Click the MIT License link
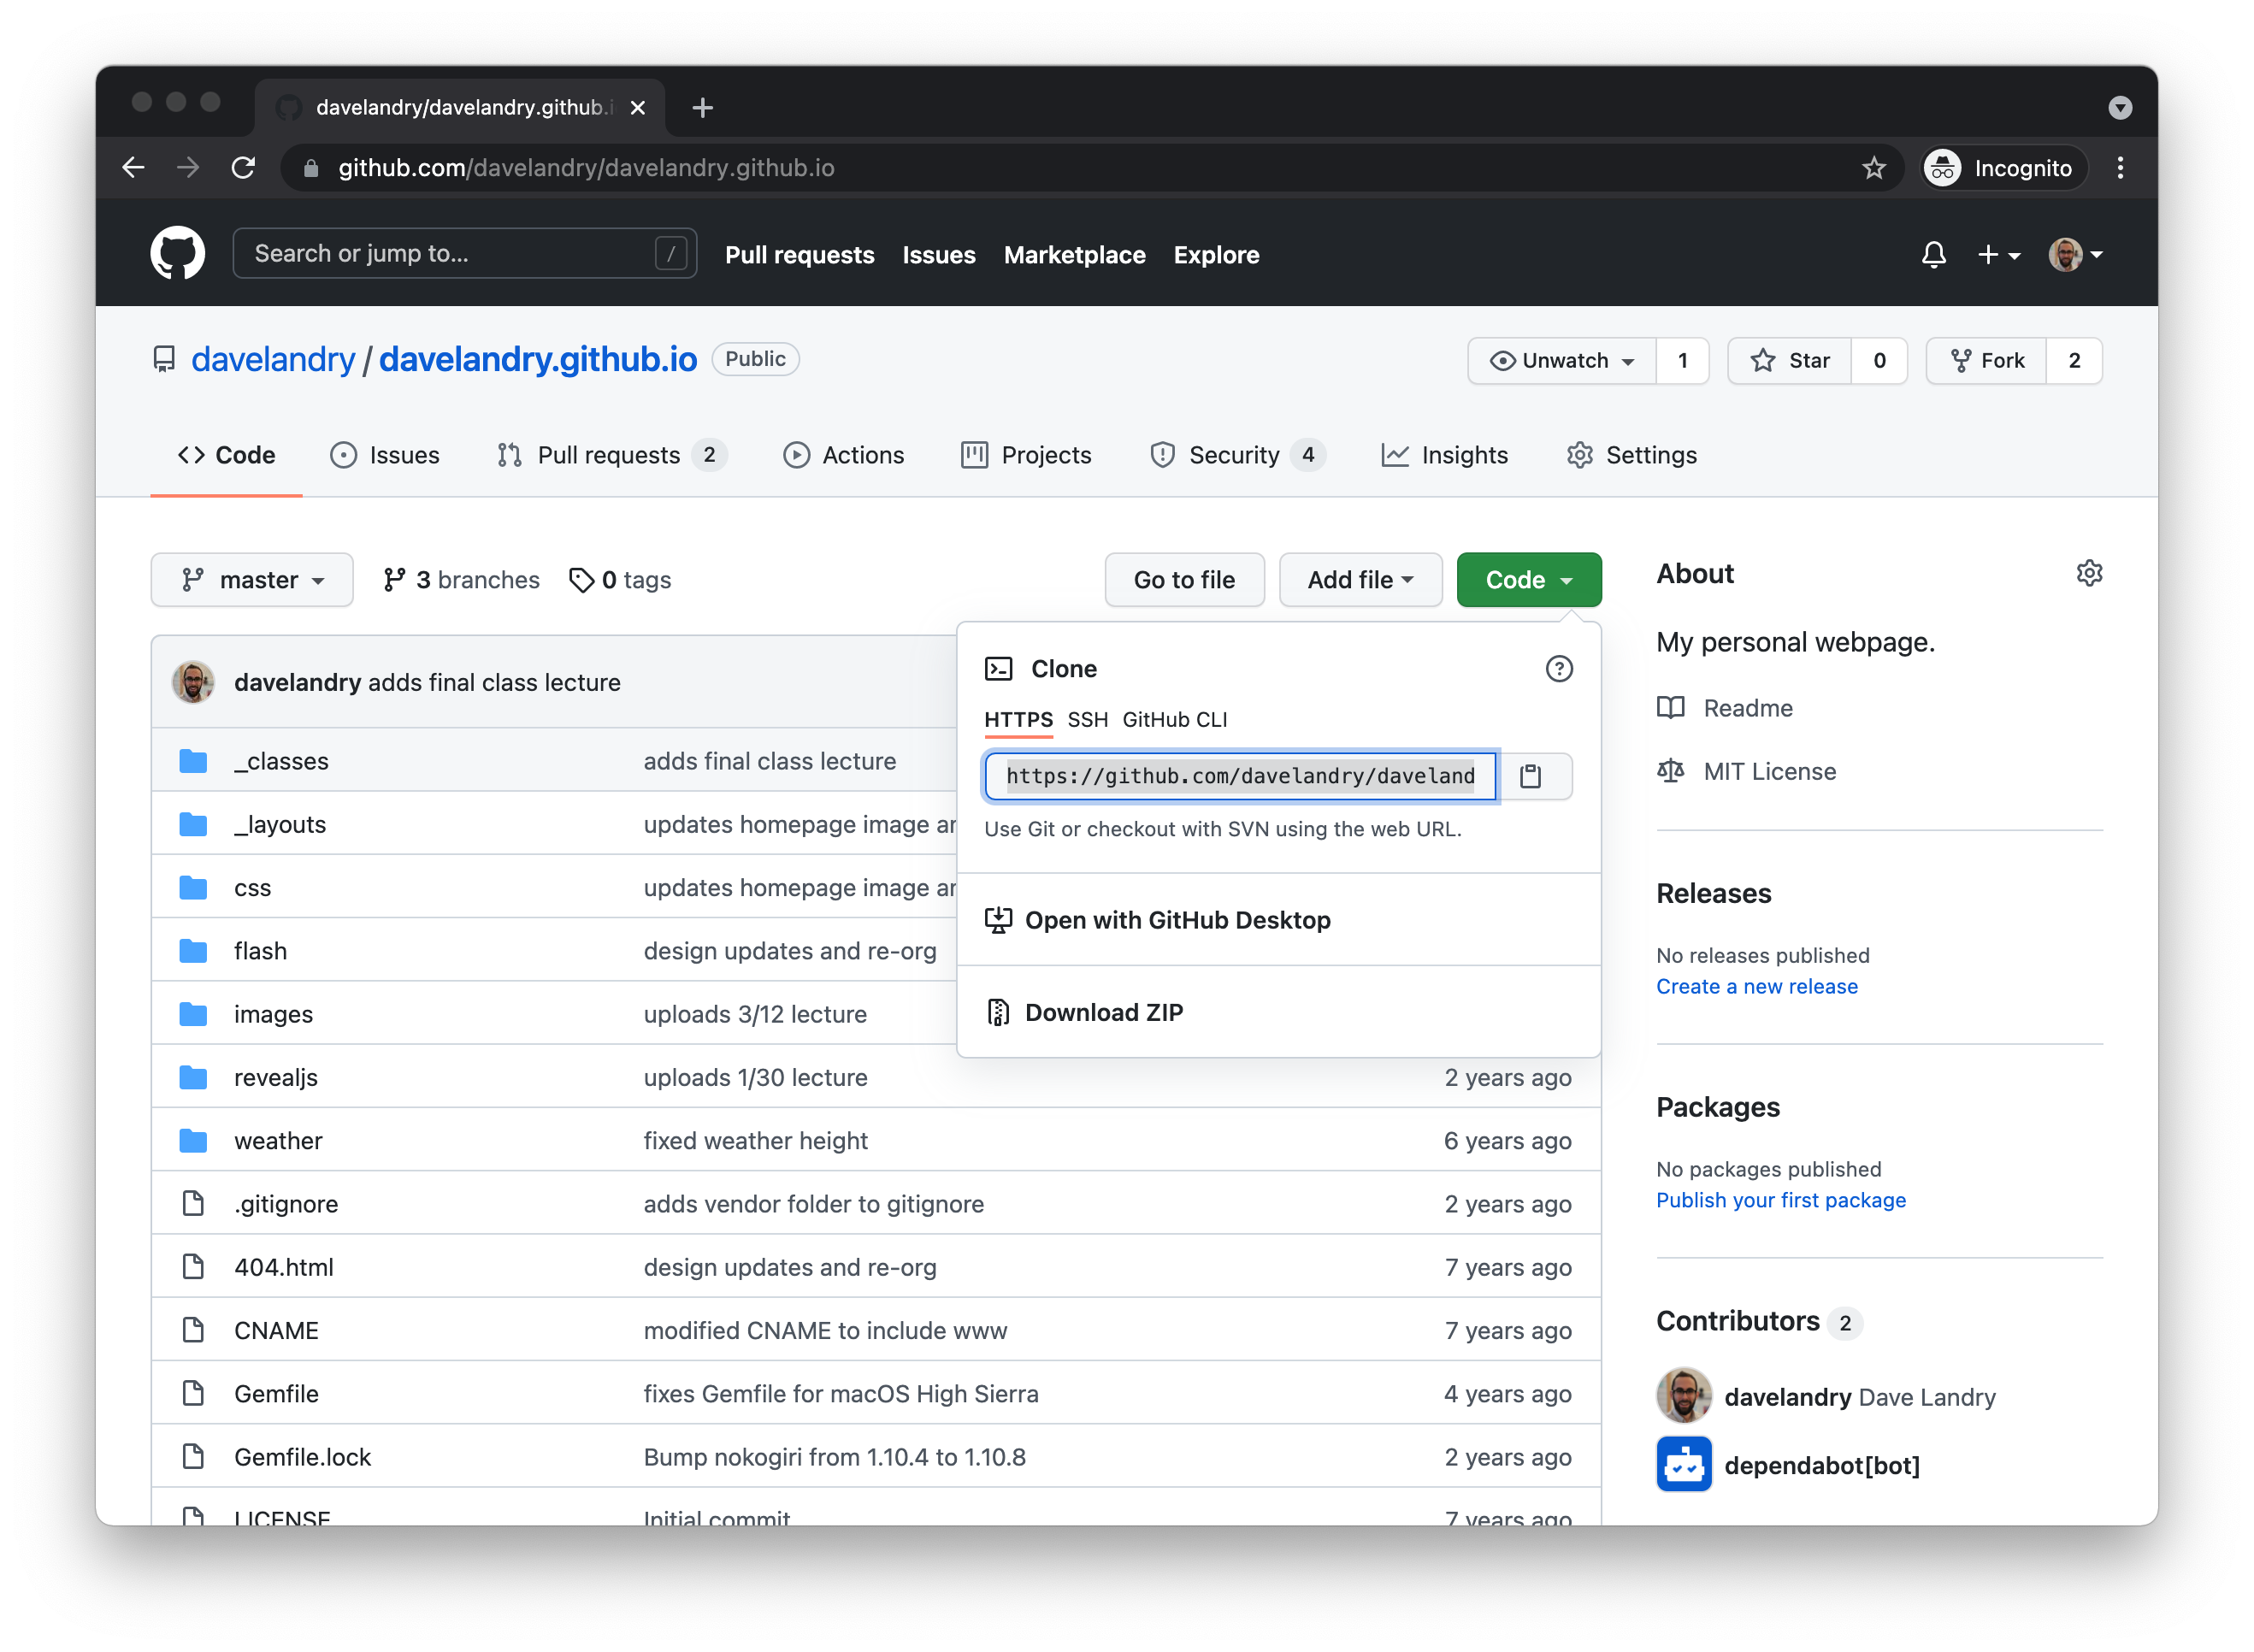This screenshot has height=1652, width=2254. [x=1769, y=771]
